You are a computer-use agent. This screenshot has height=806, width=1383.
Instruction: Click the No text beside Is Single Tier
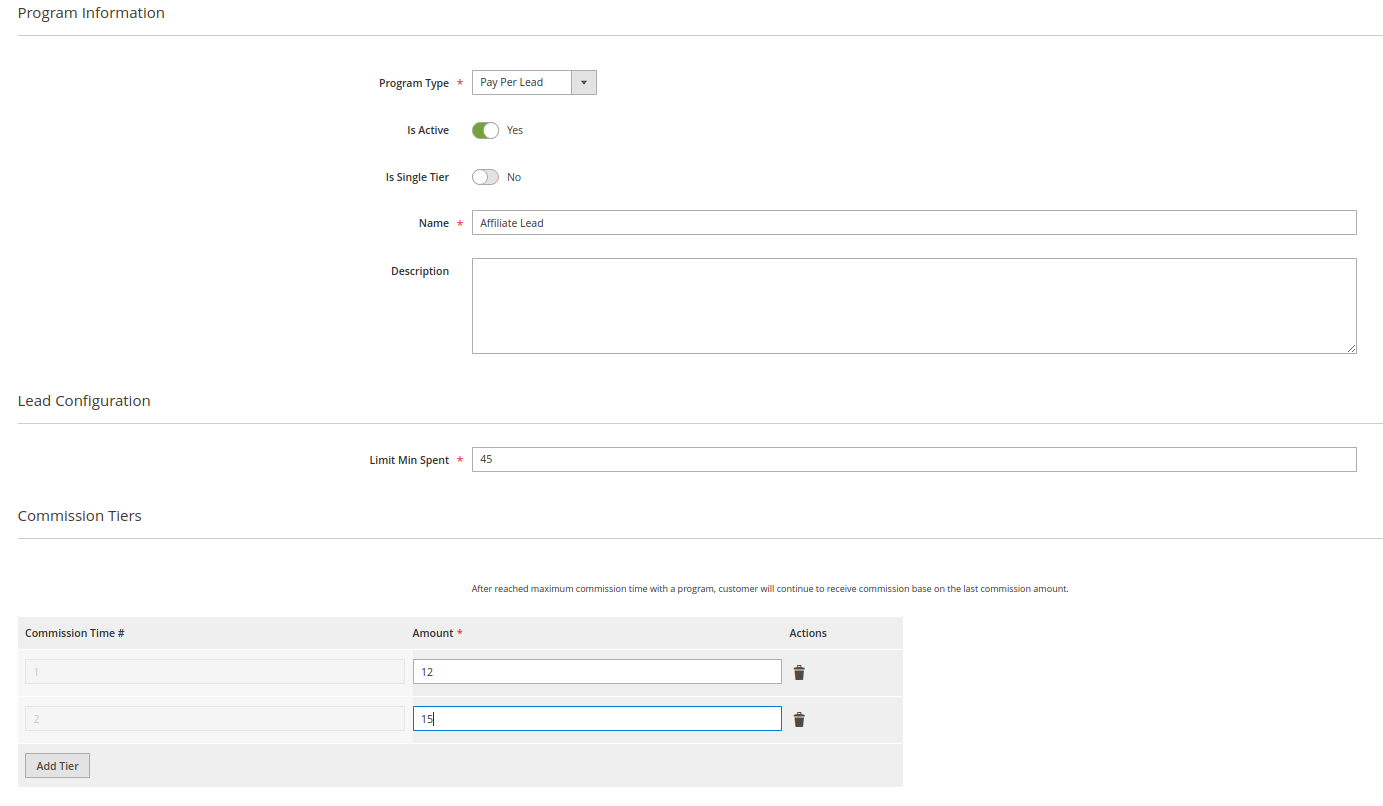coord(514,177)
